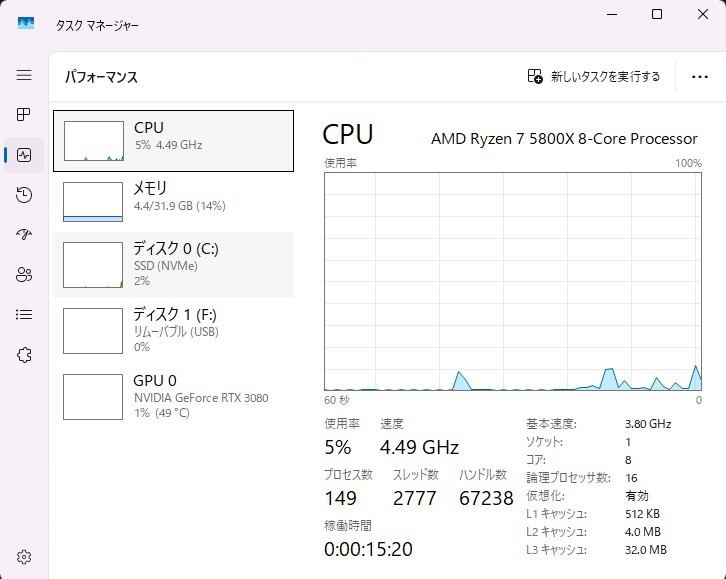Select GPU 0 GeForce RTX 3080 item
The image size is (726, 579).
point(173,396)
